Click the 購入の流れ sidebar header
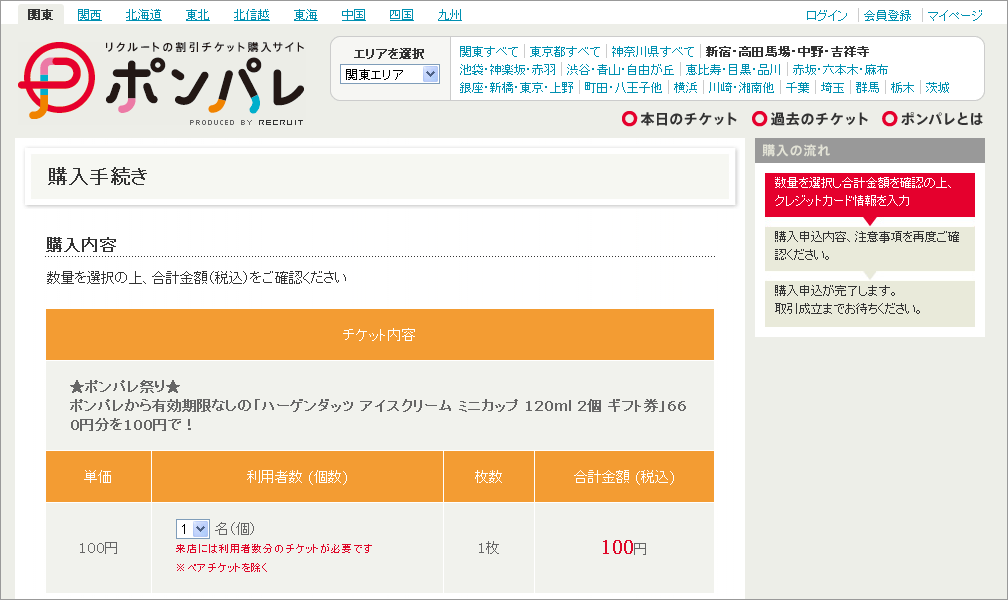The width and height of the screenshot is (1008, 600). [x=870, y=150]
